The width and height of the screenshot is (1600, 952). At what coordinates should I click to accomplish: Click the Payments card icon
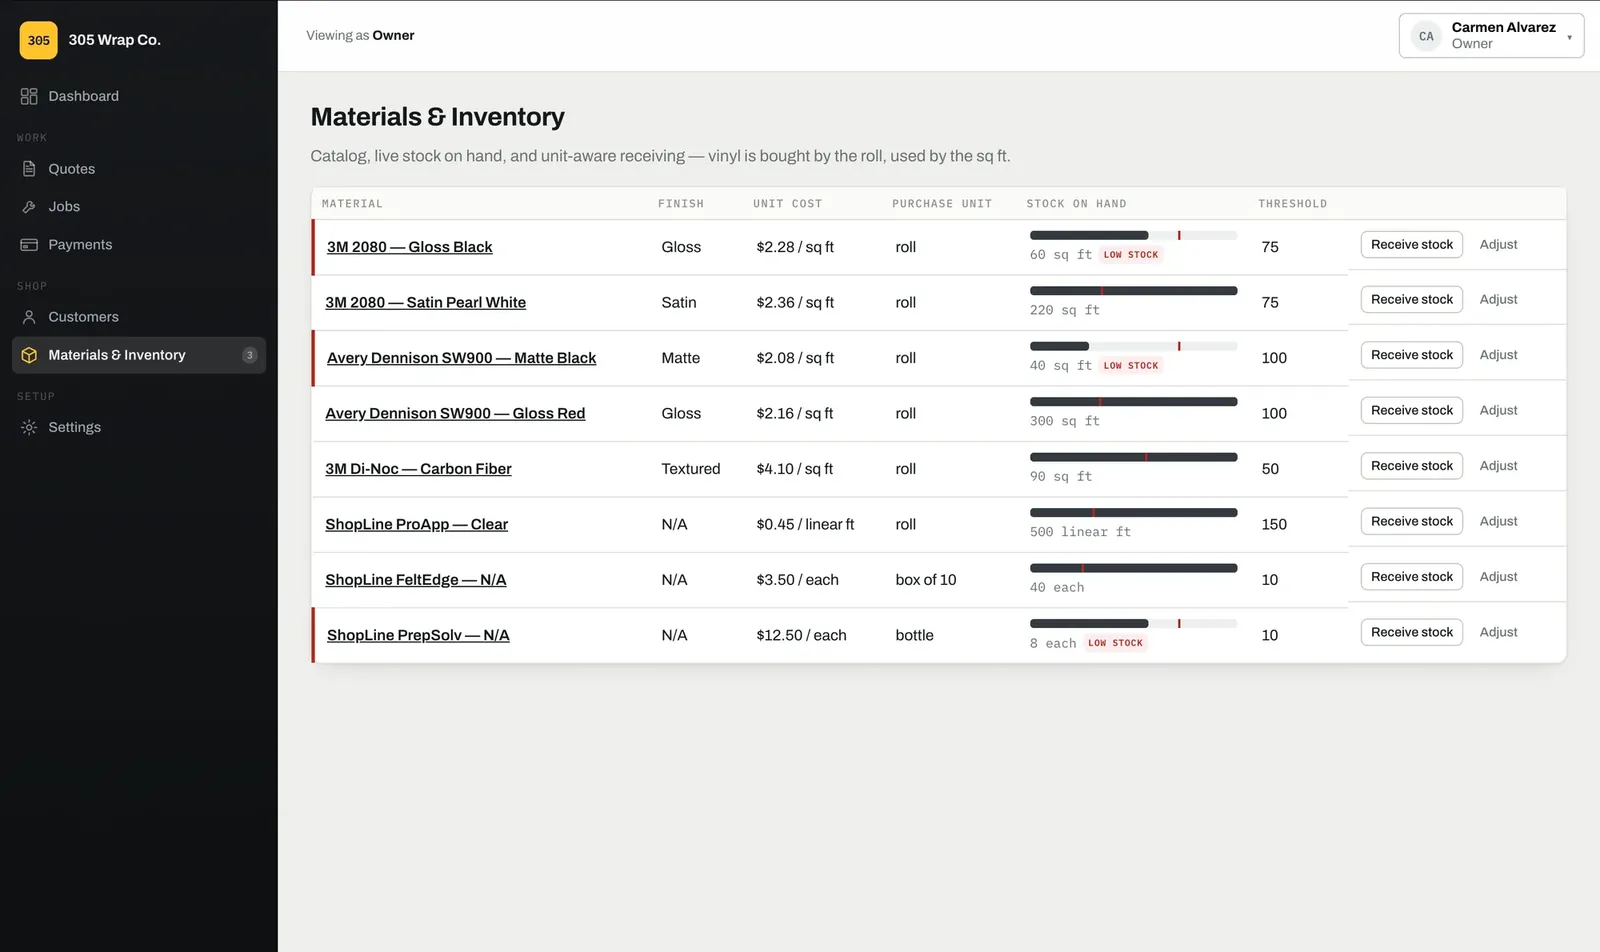pyautogui.click(x=29, y=245)
